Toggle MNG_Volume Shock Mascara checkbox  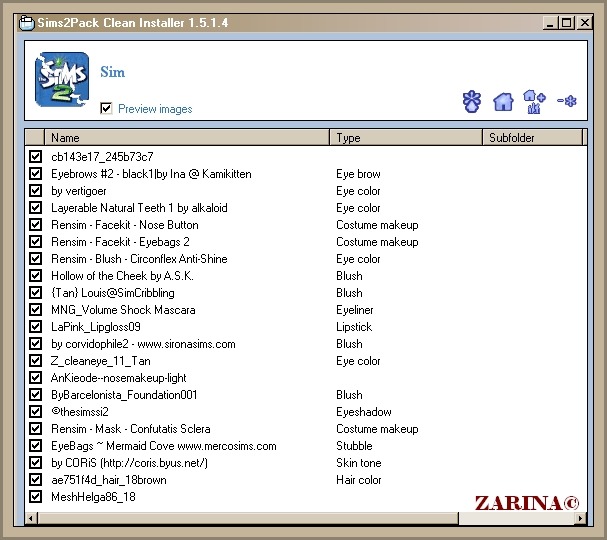click(x=36, y=310)
